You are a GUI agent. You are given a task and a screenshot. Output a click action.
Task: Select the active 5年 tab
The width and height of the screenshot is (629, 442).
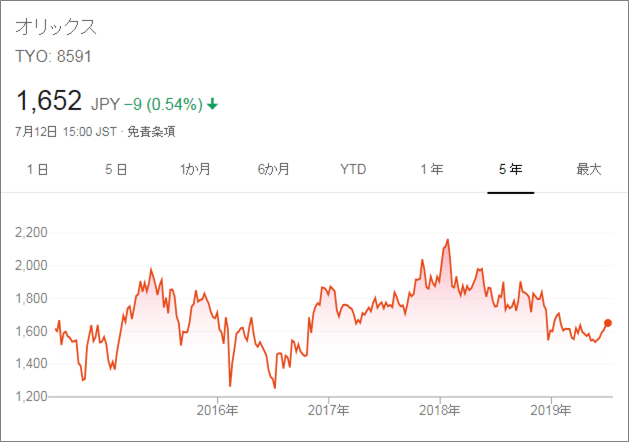511,169
